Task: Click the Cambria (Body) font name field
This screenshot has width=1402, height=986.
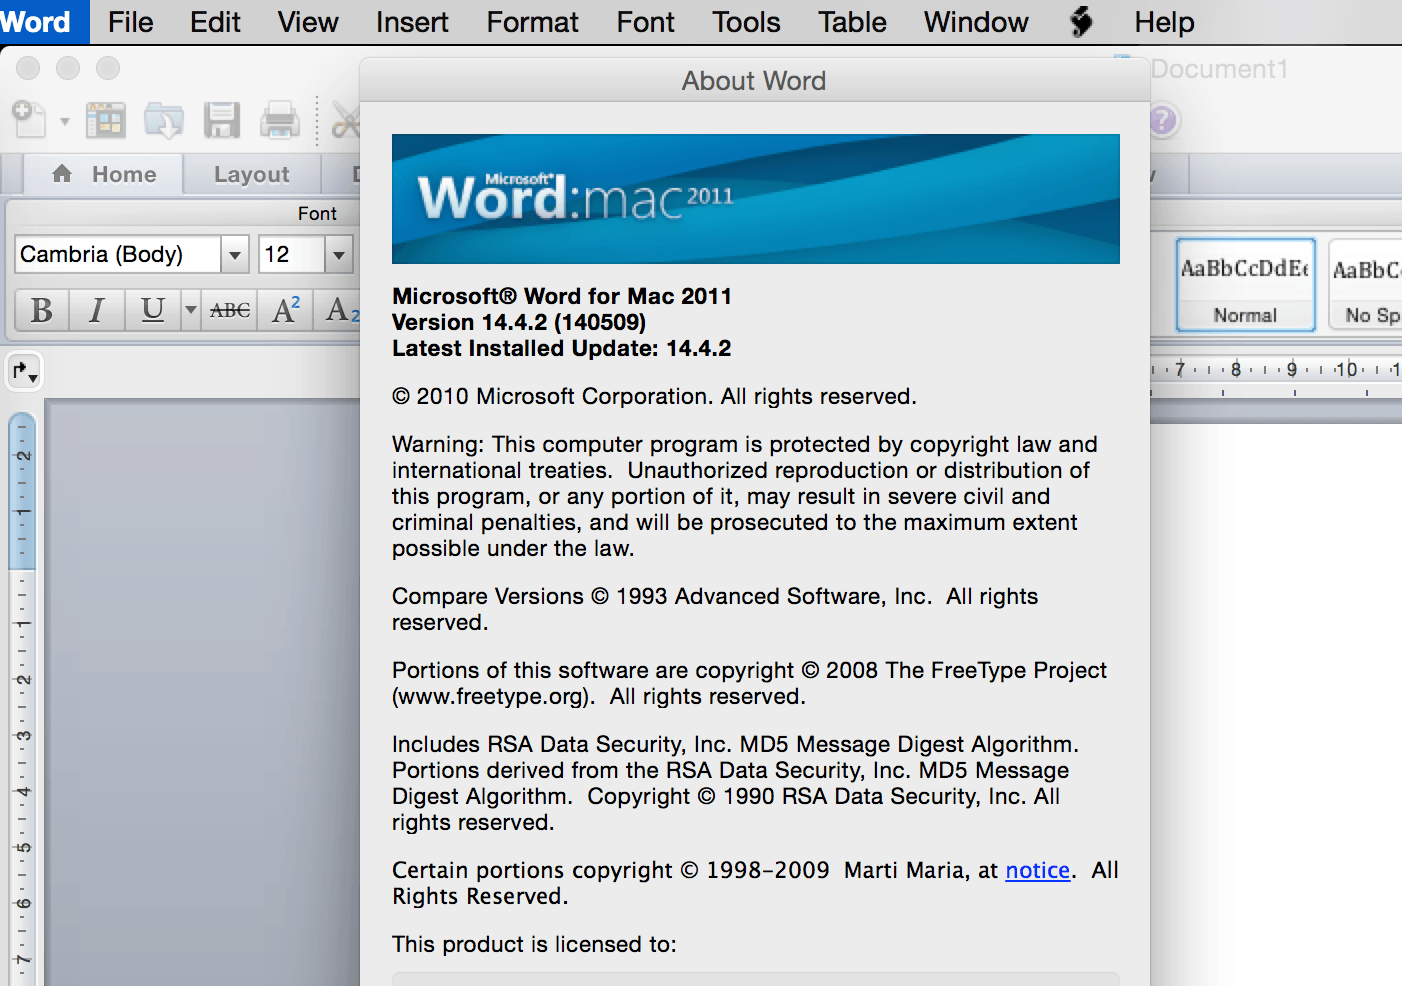Action: pyautogui.click(x=118, y=255)
